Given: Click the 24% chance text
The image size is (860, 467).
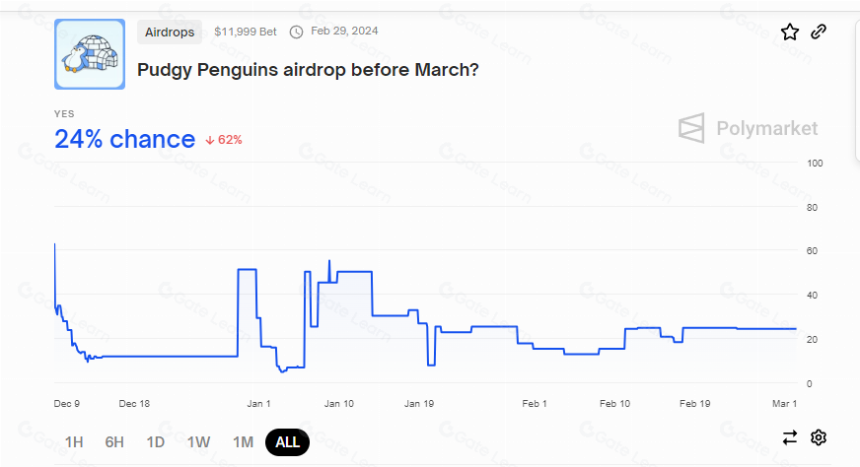Looking at the screenshot, I should point(125,139).
